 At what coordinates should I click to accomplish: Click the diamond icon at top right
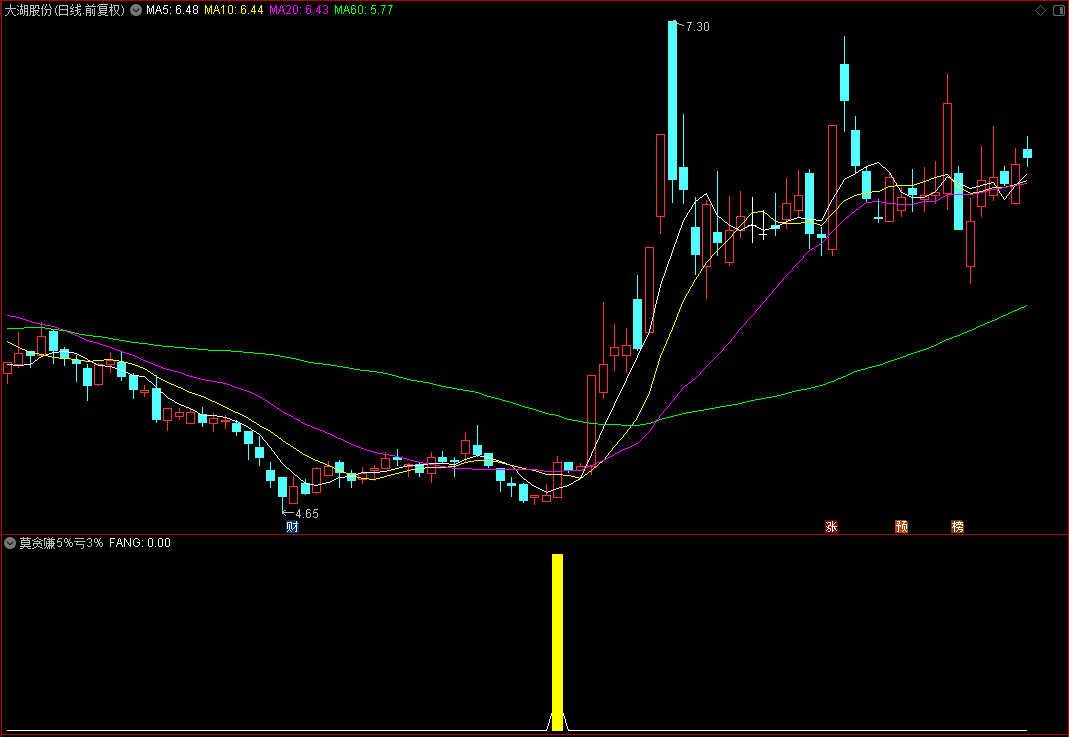(x=1040, y=10)
